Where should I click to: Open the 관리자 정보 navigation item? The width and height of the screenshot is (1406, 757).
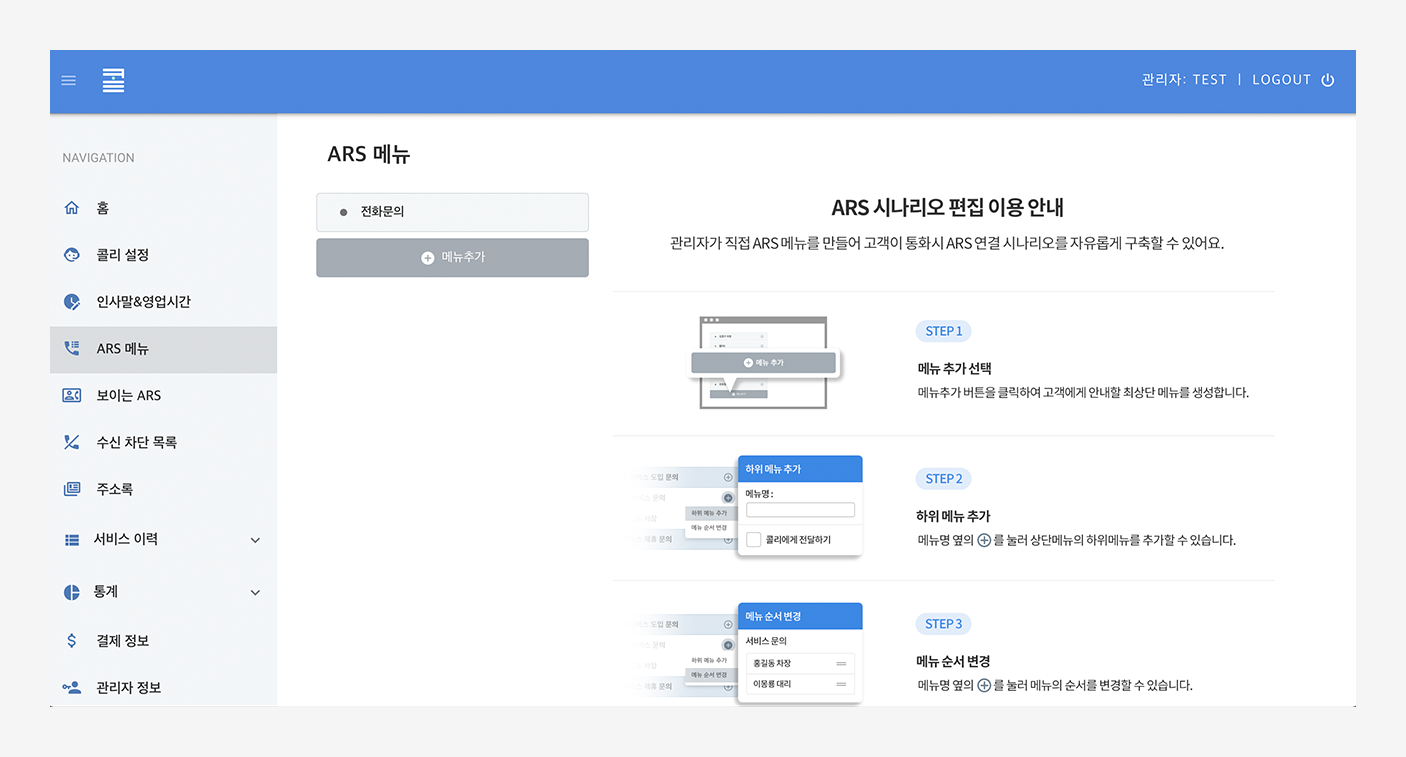(x=128, y=688)
